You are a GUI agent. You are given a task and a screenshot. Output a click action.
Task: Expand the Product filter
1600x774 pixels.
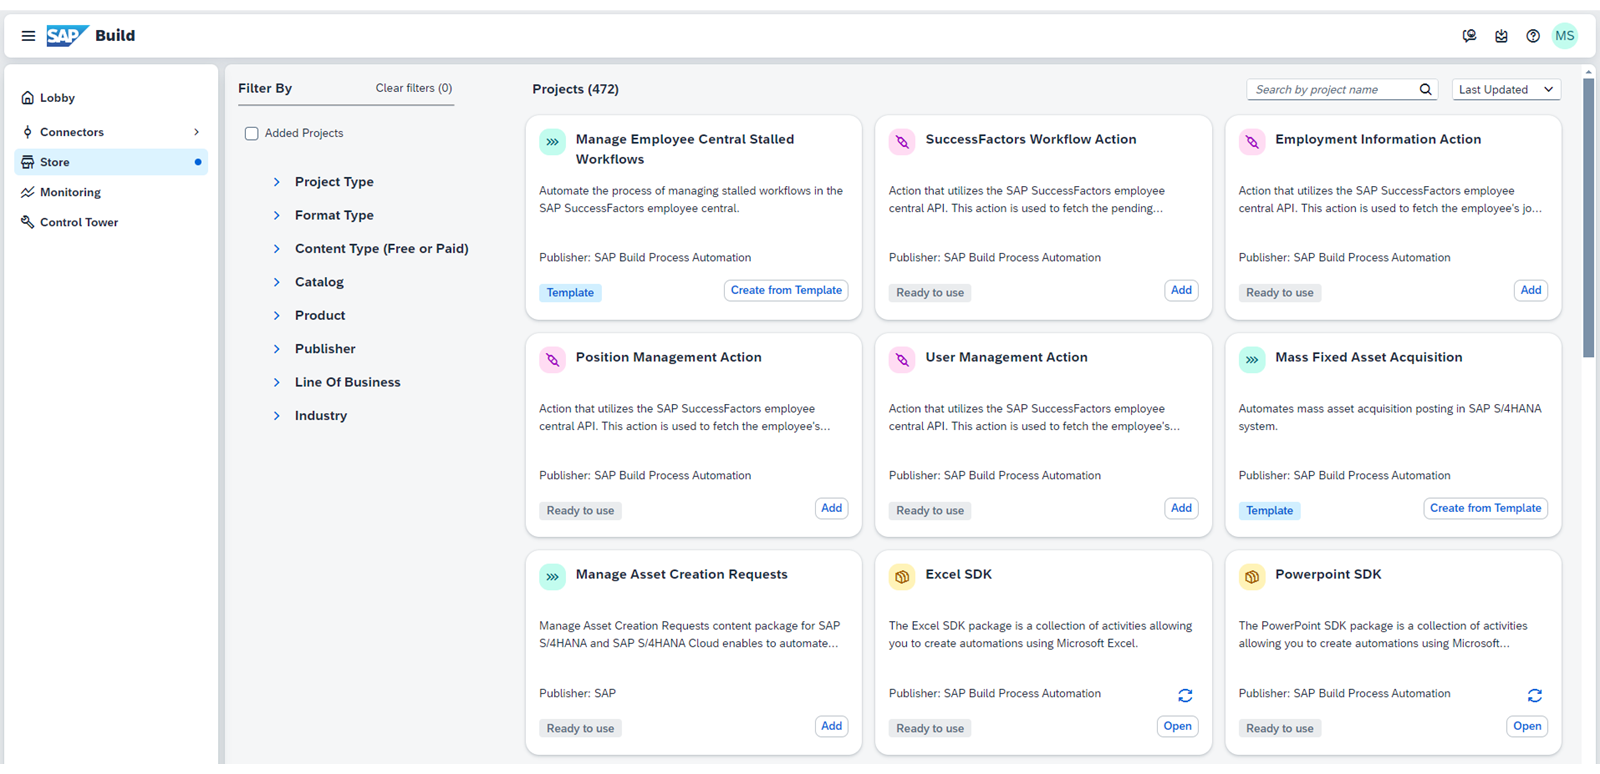point(277,315)
